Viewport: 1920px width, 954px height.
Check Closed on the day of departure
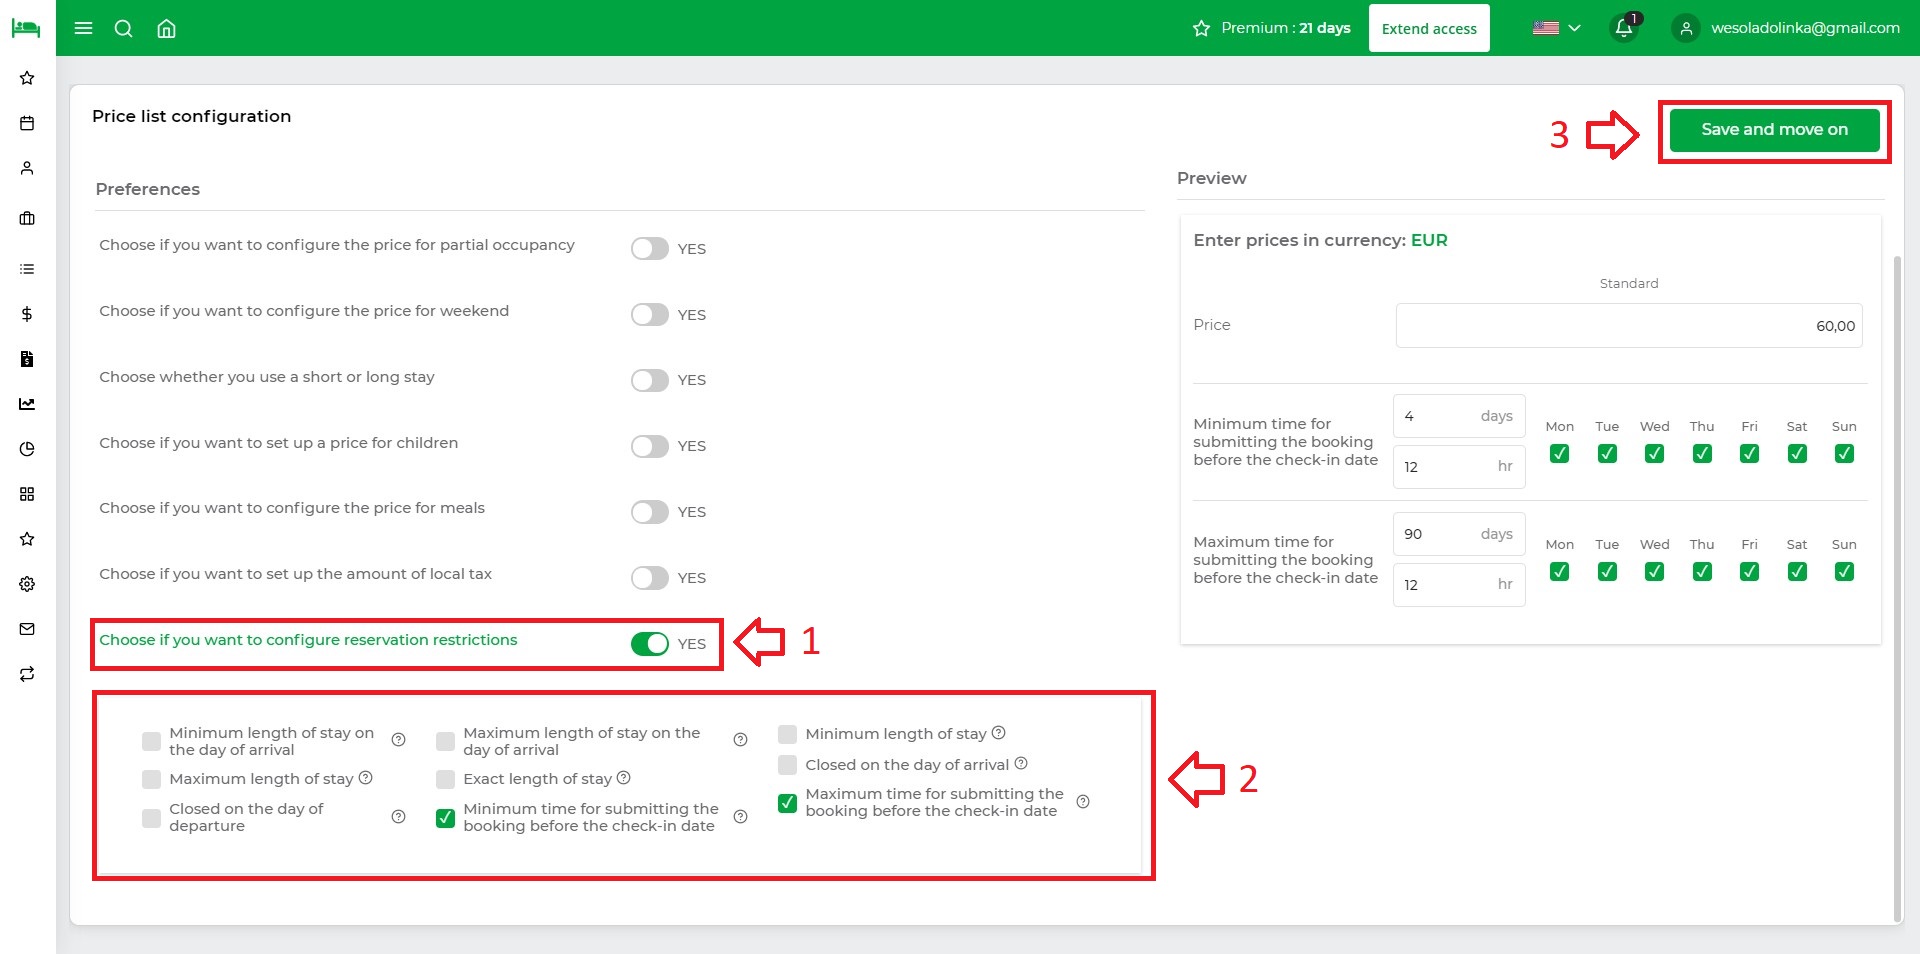coord(152,818)
